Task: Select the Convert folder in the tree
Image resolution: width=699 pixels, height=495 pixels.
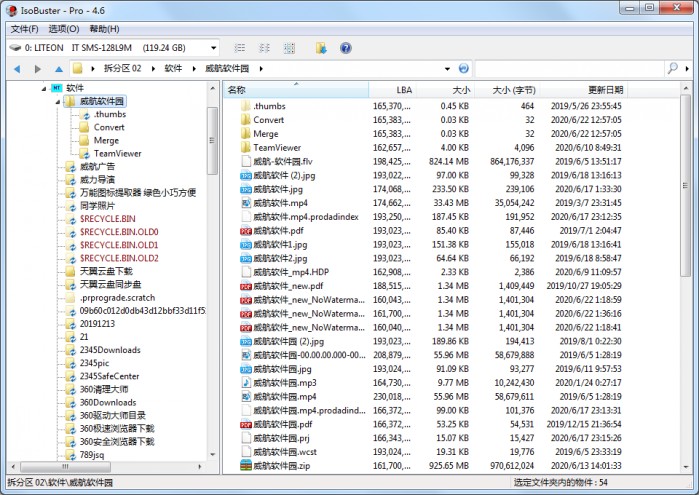Action: (x=109, y=128)
